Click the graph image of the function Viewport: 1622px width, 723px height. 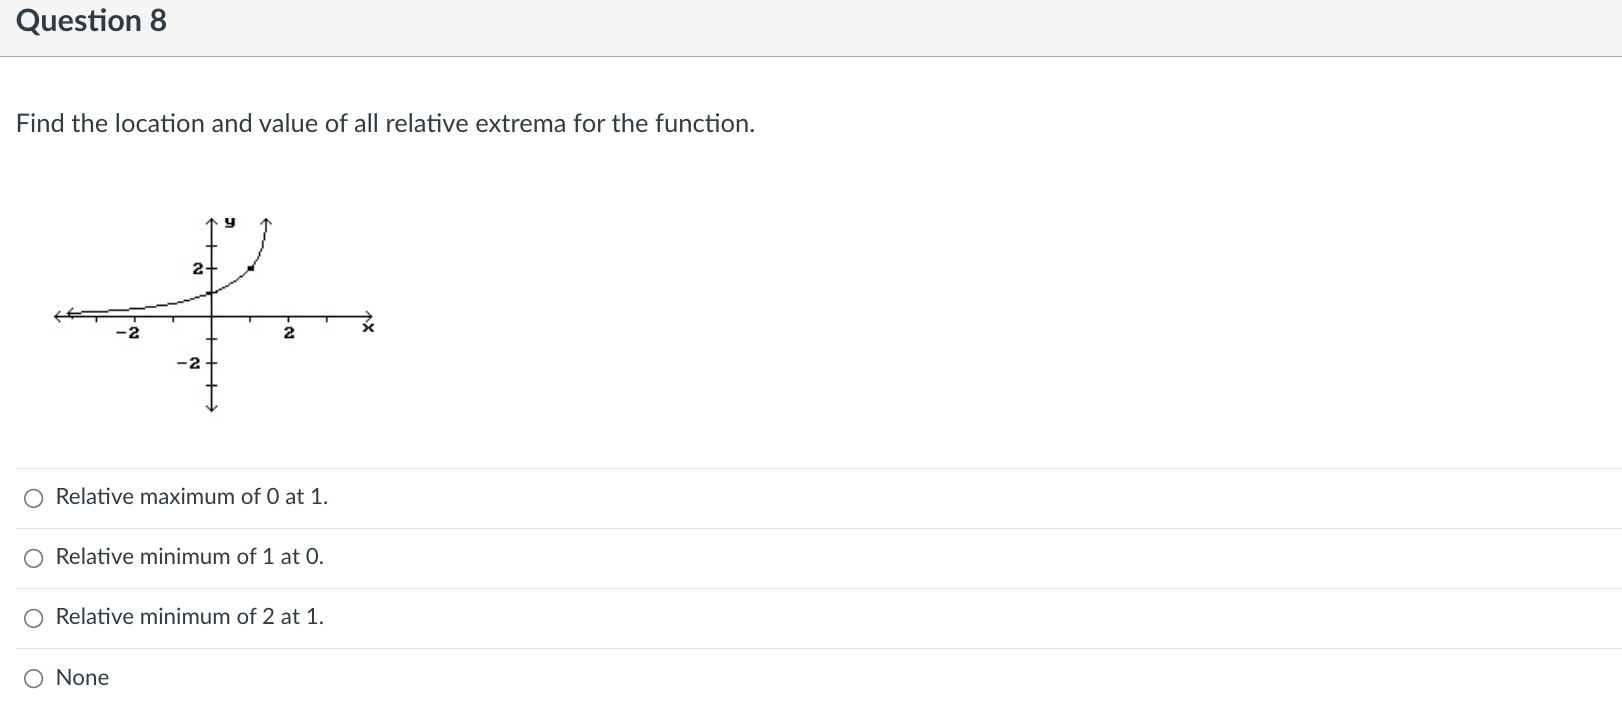(x=210, y=310)
